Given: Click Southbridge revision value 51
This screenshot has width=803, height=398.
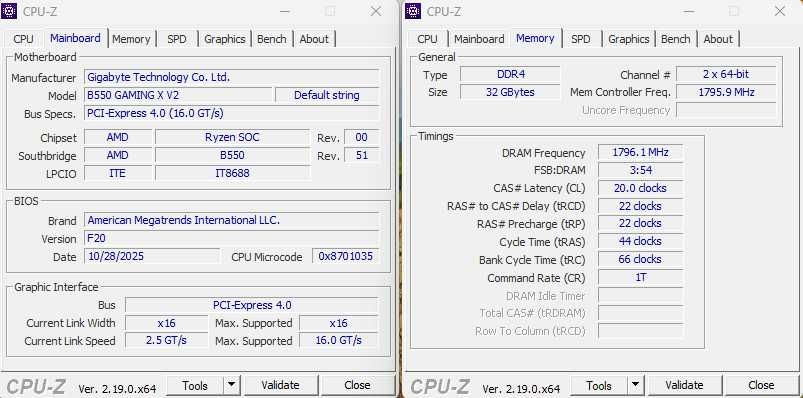Looking at the screenshot, I should point(362,155).
